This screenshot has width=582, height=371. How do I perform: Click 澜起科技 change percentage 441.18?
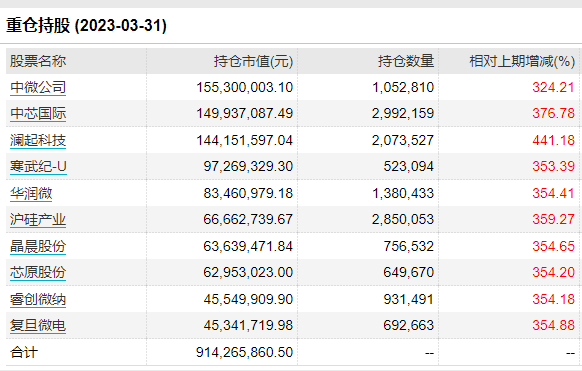click(x=553, y=140)
